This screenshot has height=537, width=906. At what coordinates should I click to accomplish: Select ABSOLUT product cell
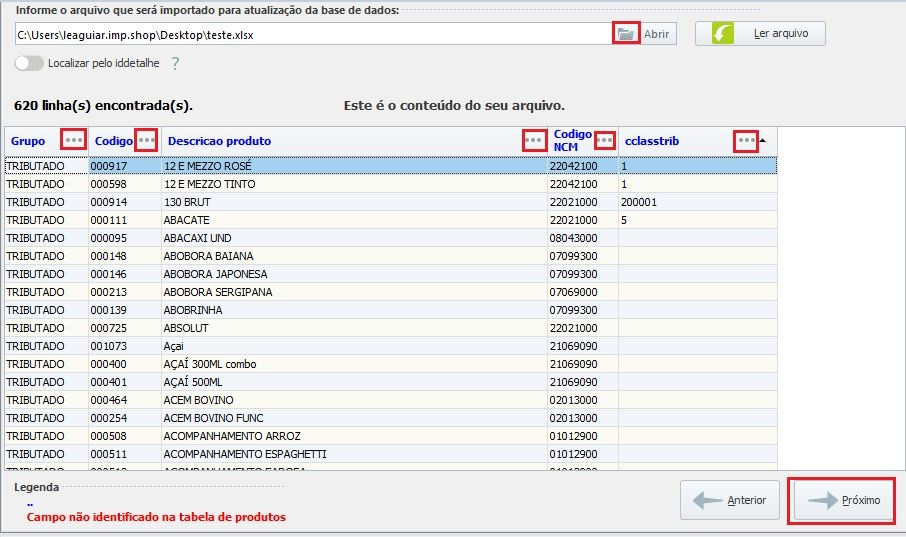pos(354,328)
